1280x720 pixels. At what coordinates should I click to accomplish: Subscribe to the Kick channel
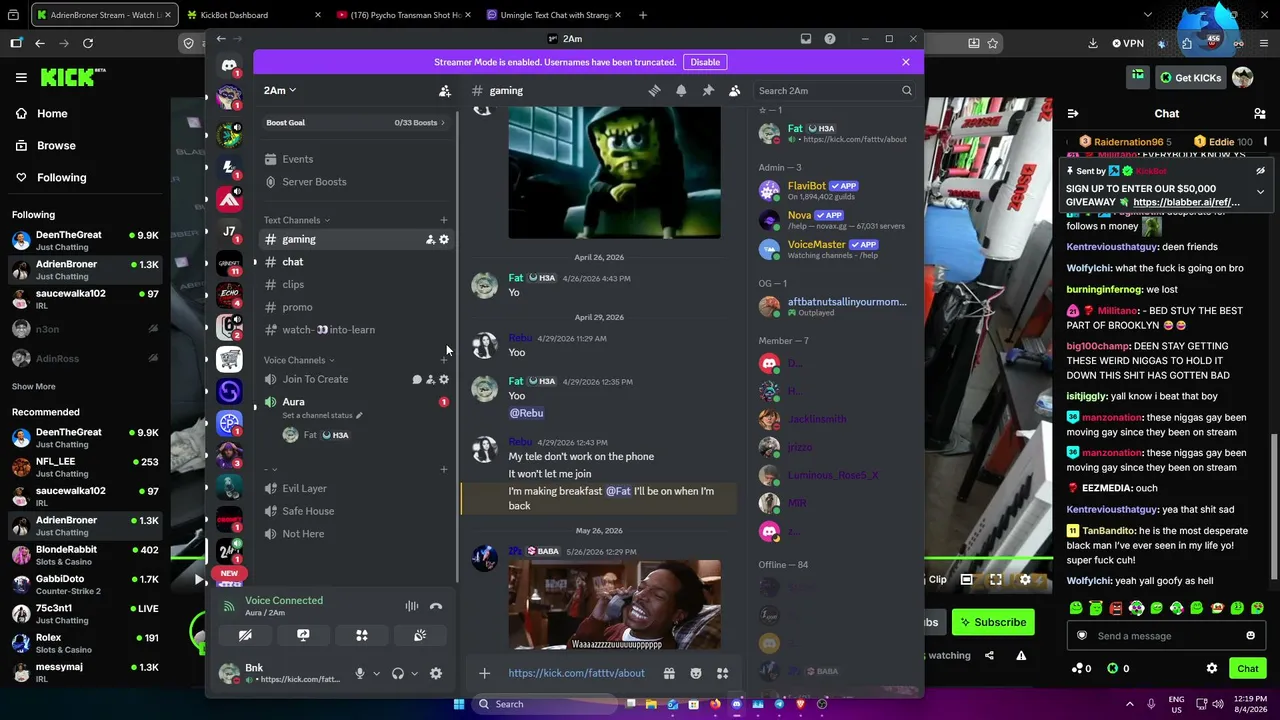tap(993, 622)
